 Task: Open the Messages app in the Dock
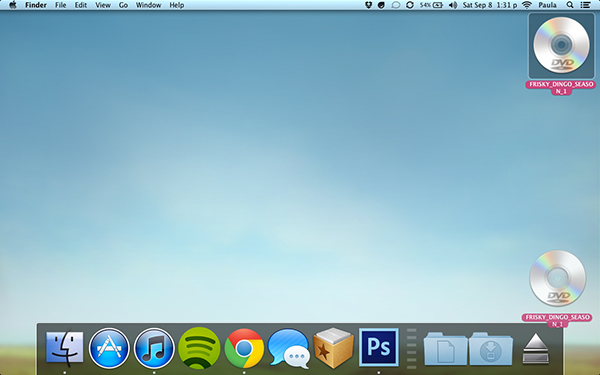(x=289, y=348)
